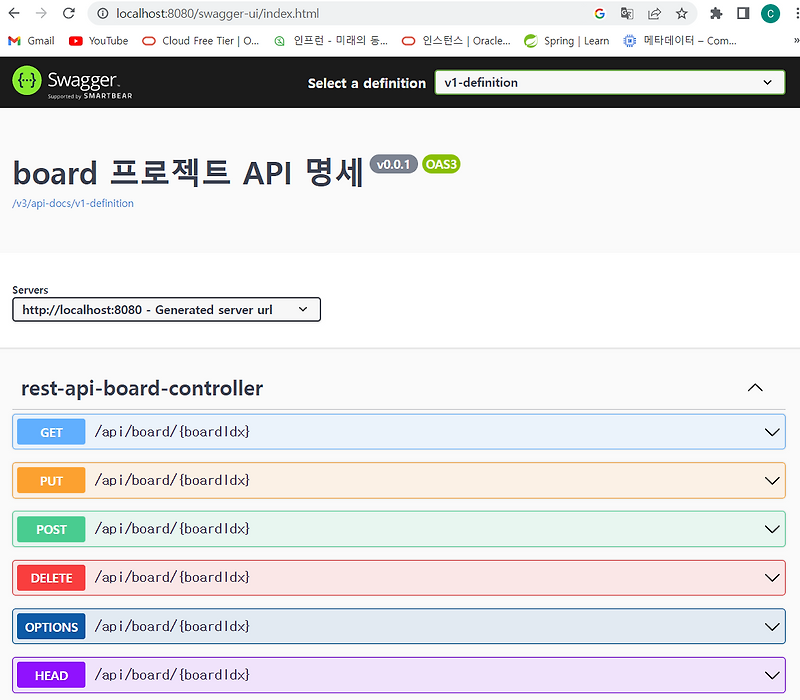This screenshot has height=700, width=800.
Task: Click the browser reload icon
Action: (x=68, y=13)
